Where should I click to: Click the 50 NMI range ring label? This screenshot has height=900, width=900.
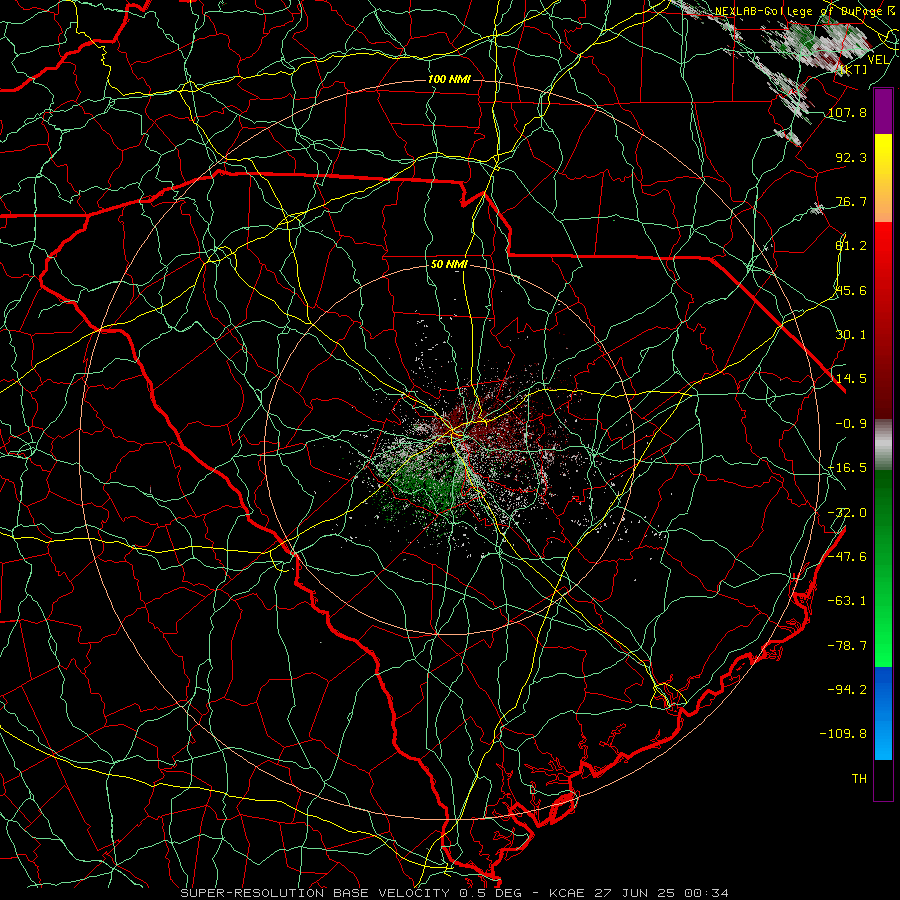pyautogui.click(x=449, y=265)
